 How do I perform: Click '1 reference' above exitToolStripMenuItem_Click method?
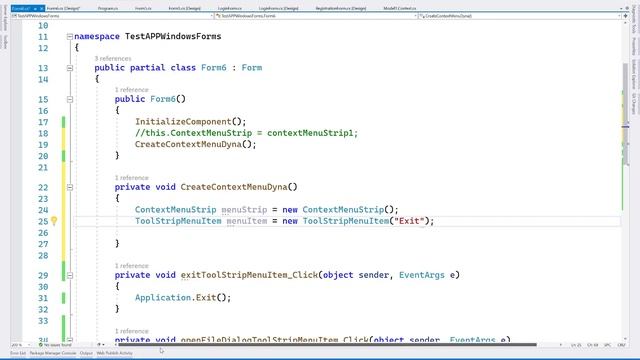131,266
